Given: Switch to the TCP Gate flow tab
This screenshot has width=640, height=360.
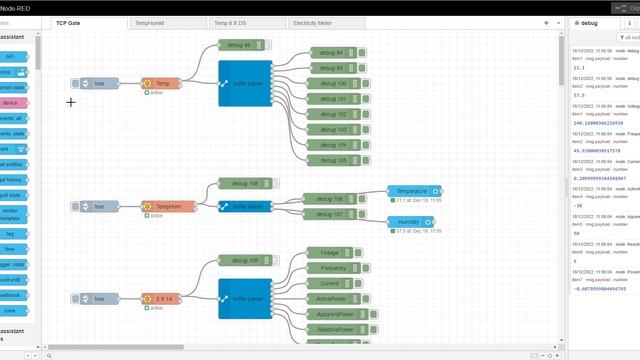Looking at the screenshot, I should [89, 23].
